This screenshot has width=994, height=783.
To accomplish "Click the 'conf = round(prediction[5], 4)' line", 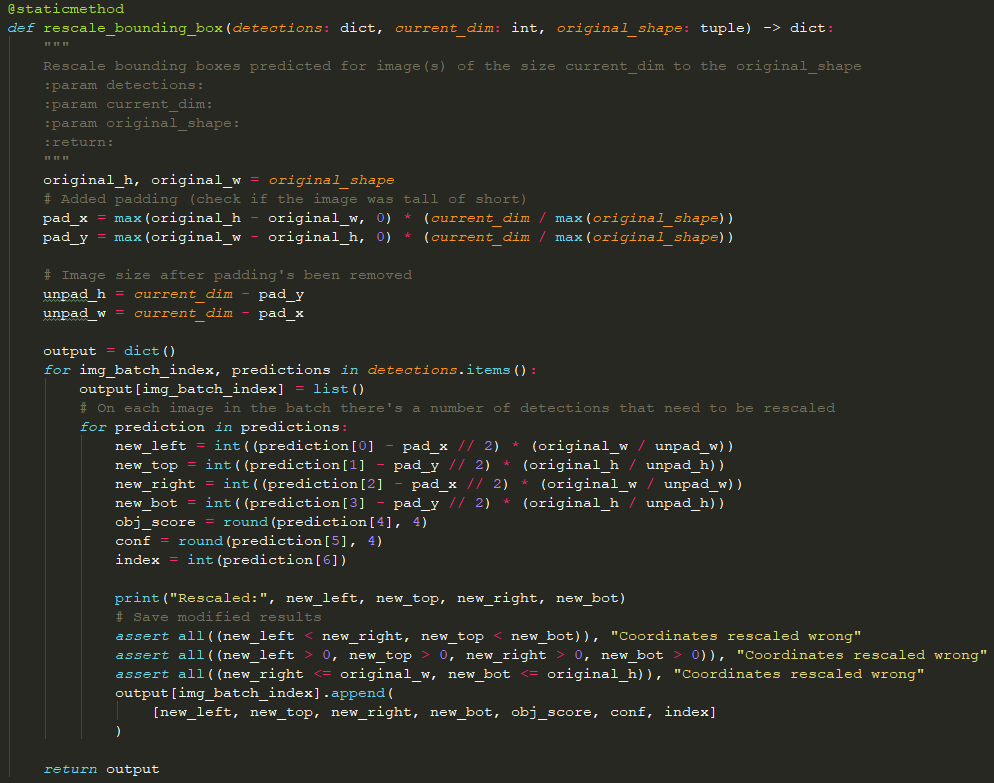I will point(248,541).
